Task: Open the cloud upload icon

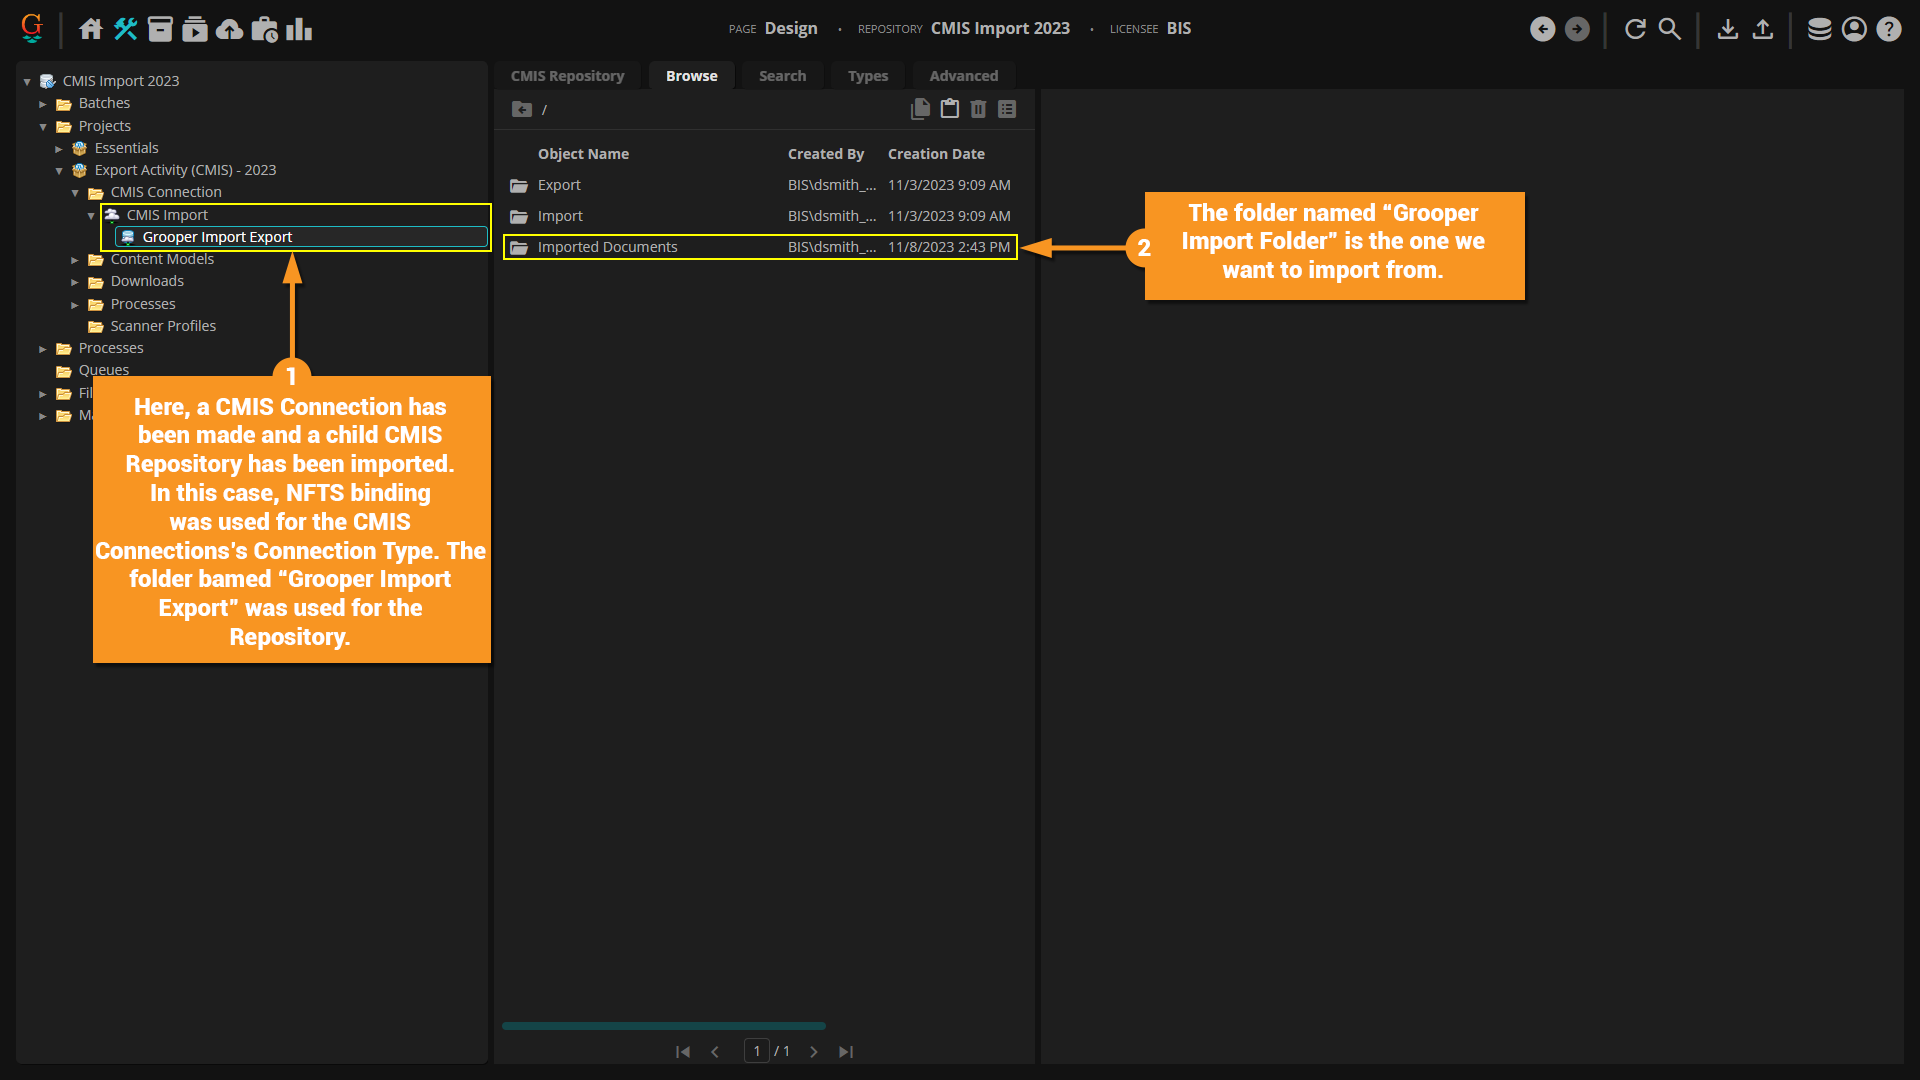Action: tap(230, 29)
